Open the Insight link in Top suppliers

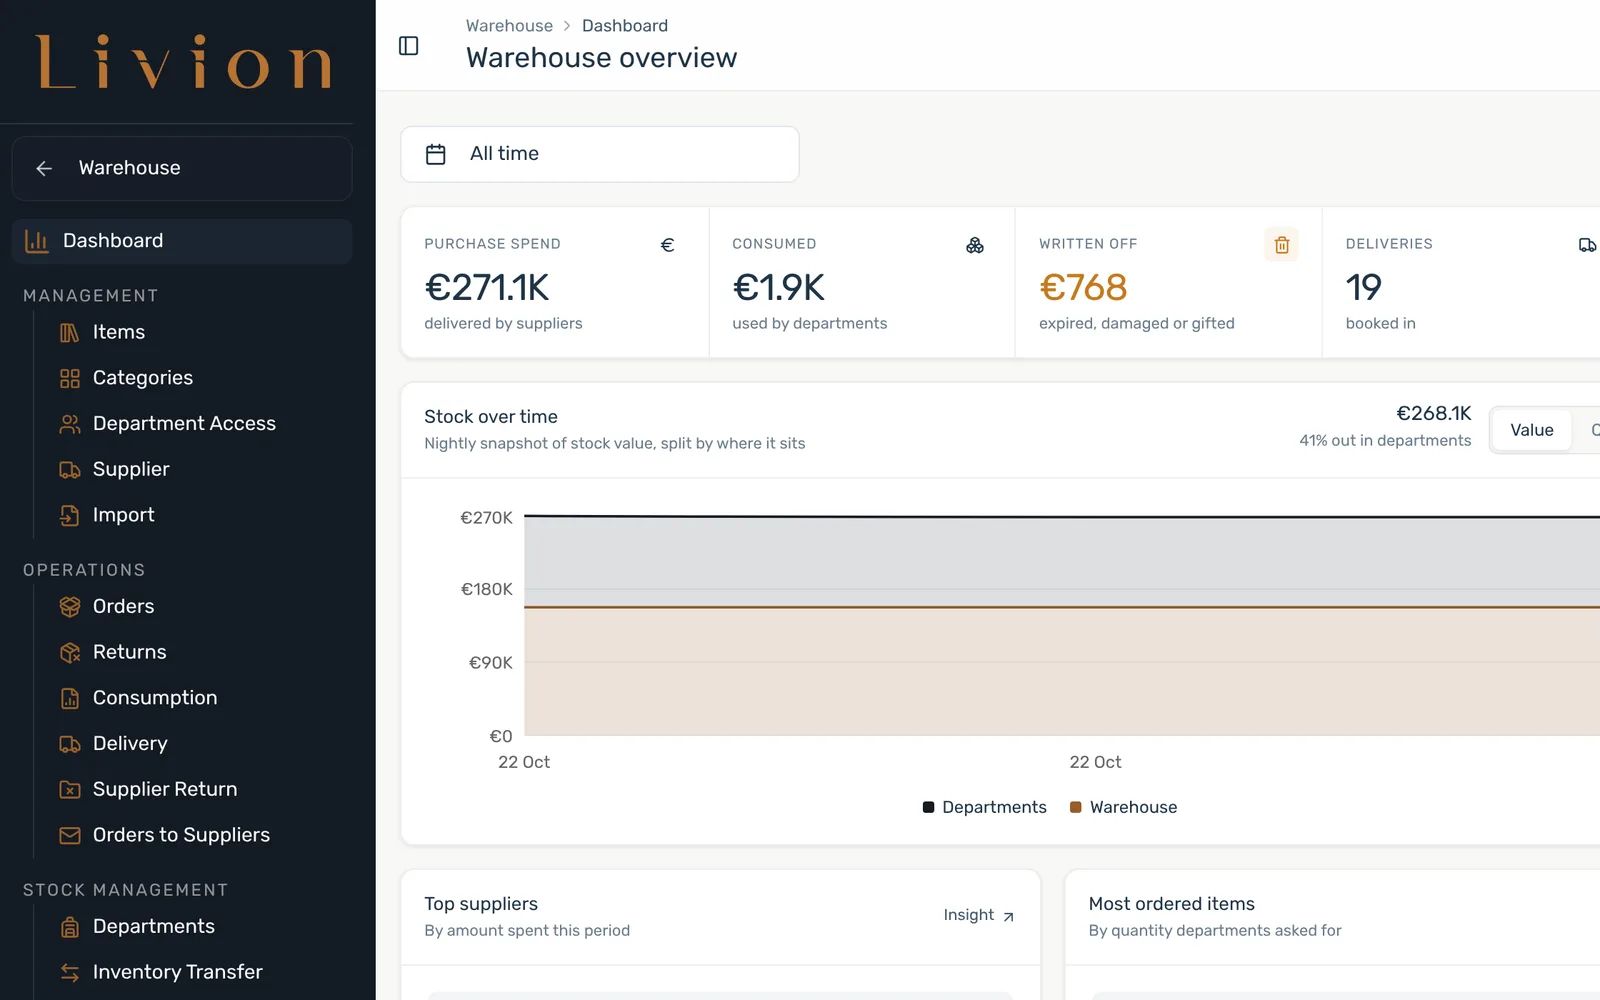(x=979, y=915)
